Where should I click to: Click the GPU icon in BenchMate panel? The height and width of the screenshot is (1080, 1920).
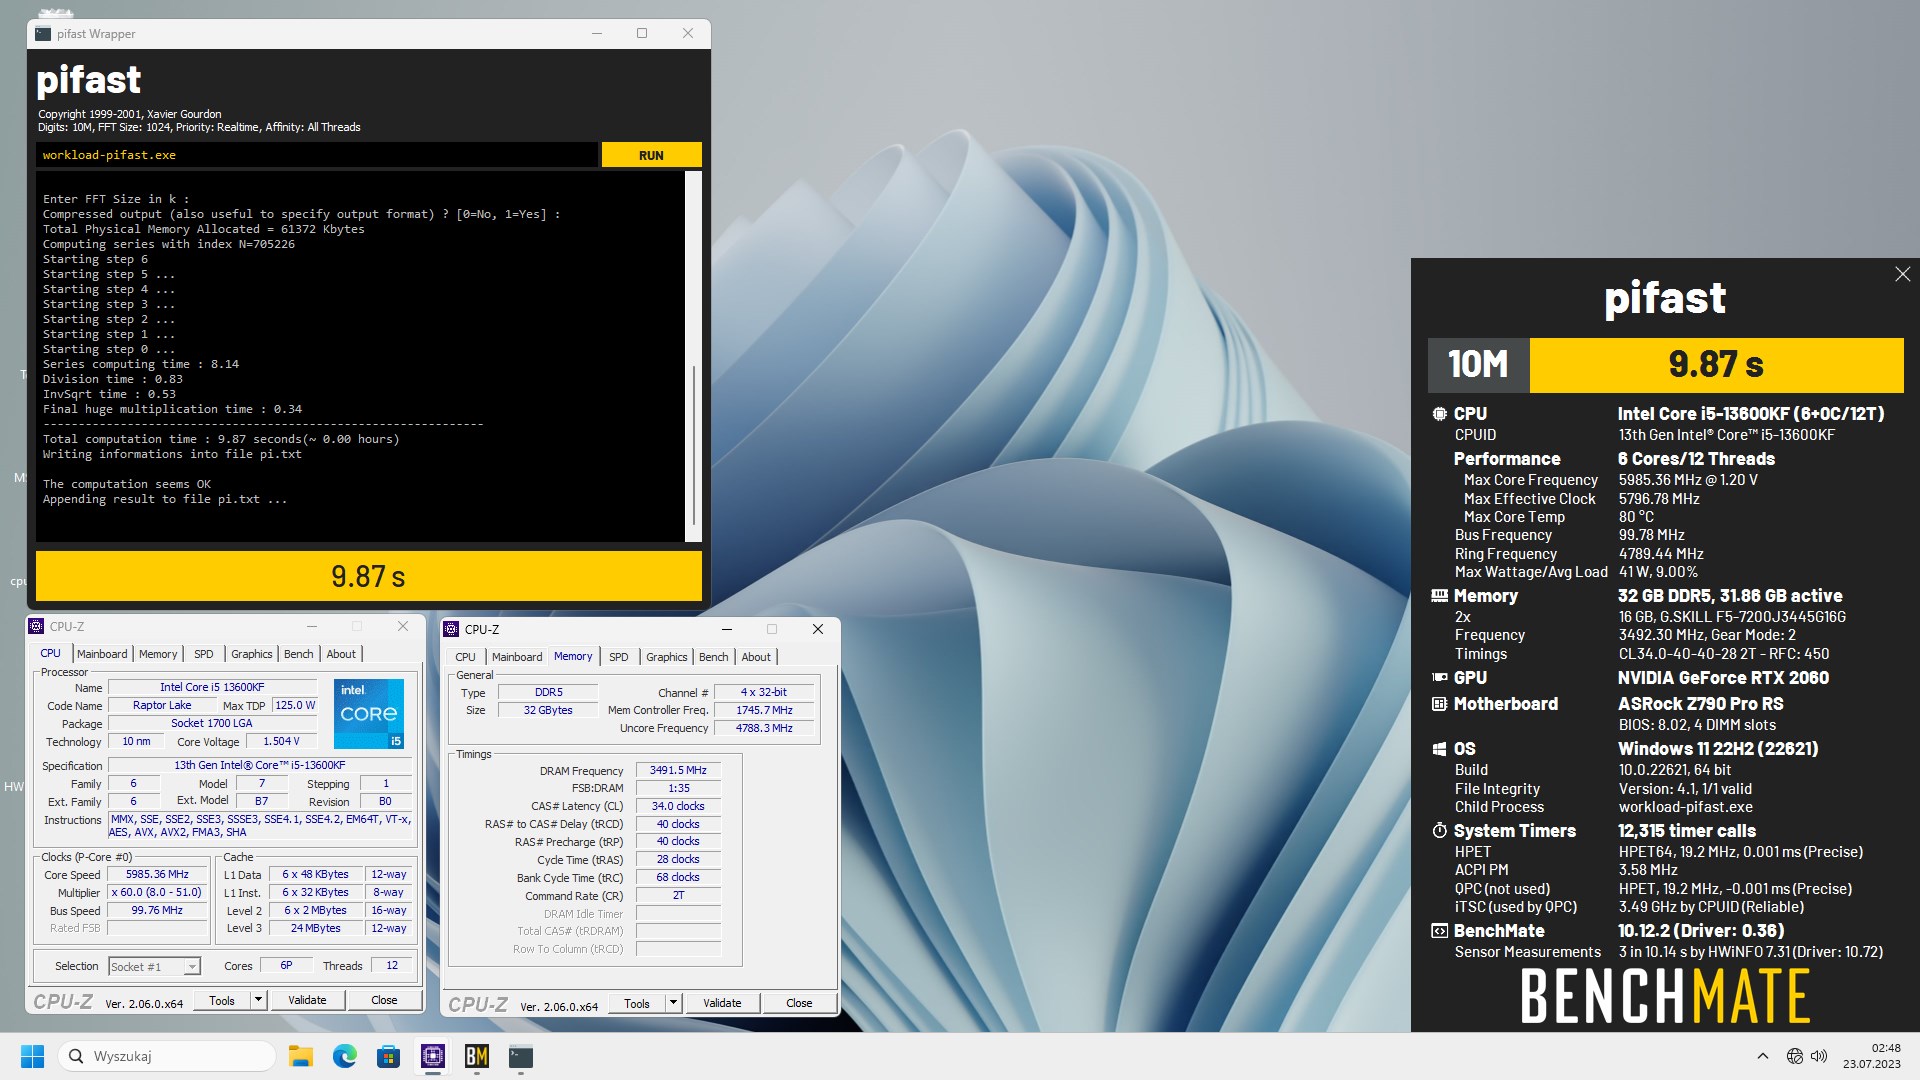coord(1439,678)
